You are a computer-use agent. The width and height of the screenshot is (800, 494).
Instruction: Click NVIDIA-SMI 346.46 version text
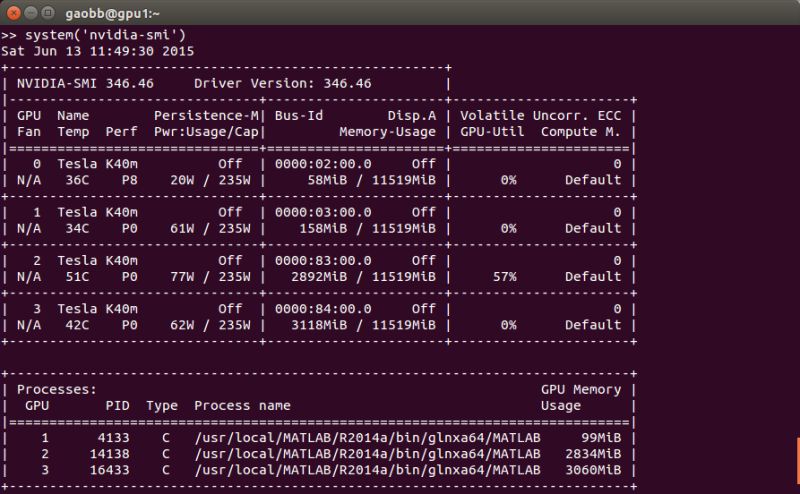coord(85,83)
